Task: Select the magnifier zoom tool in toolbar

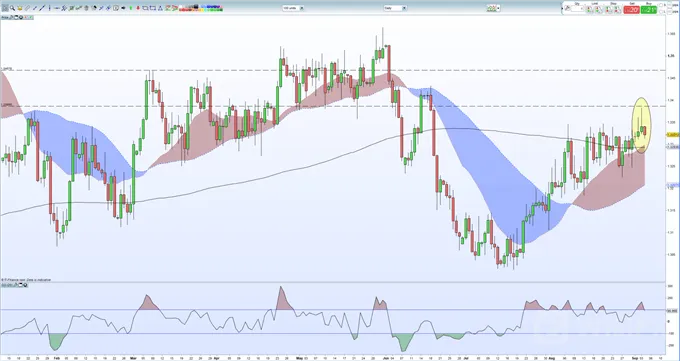Action: pyautogui.click(x=12, y=8)
